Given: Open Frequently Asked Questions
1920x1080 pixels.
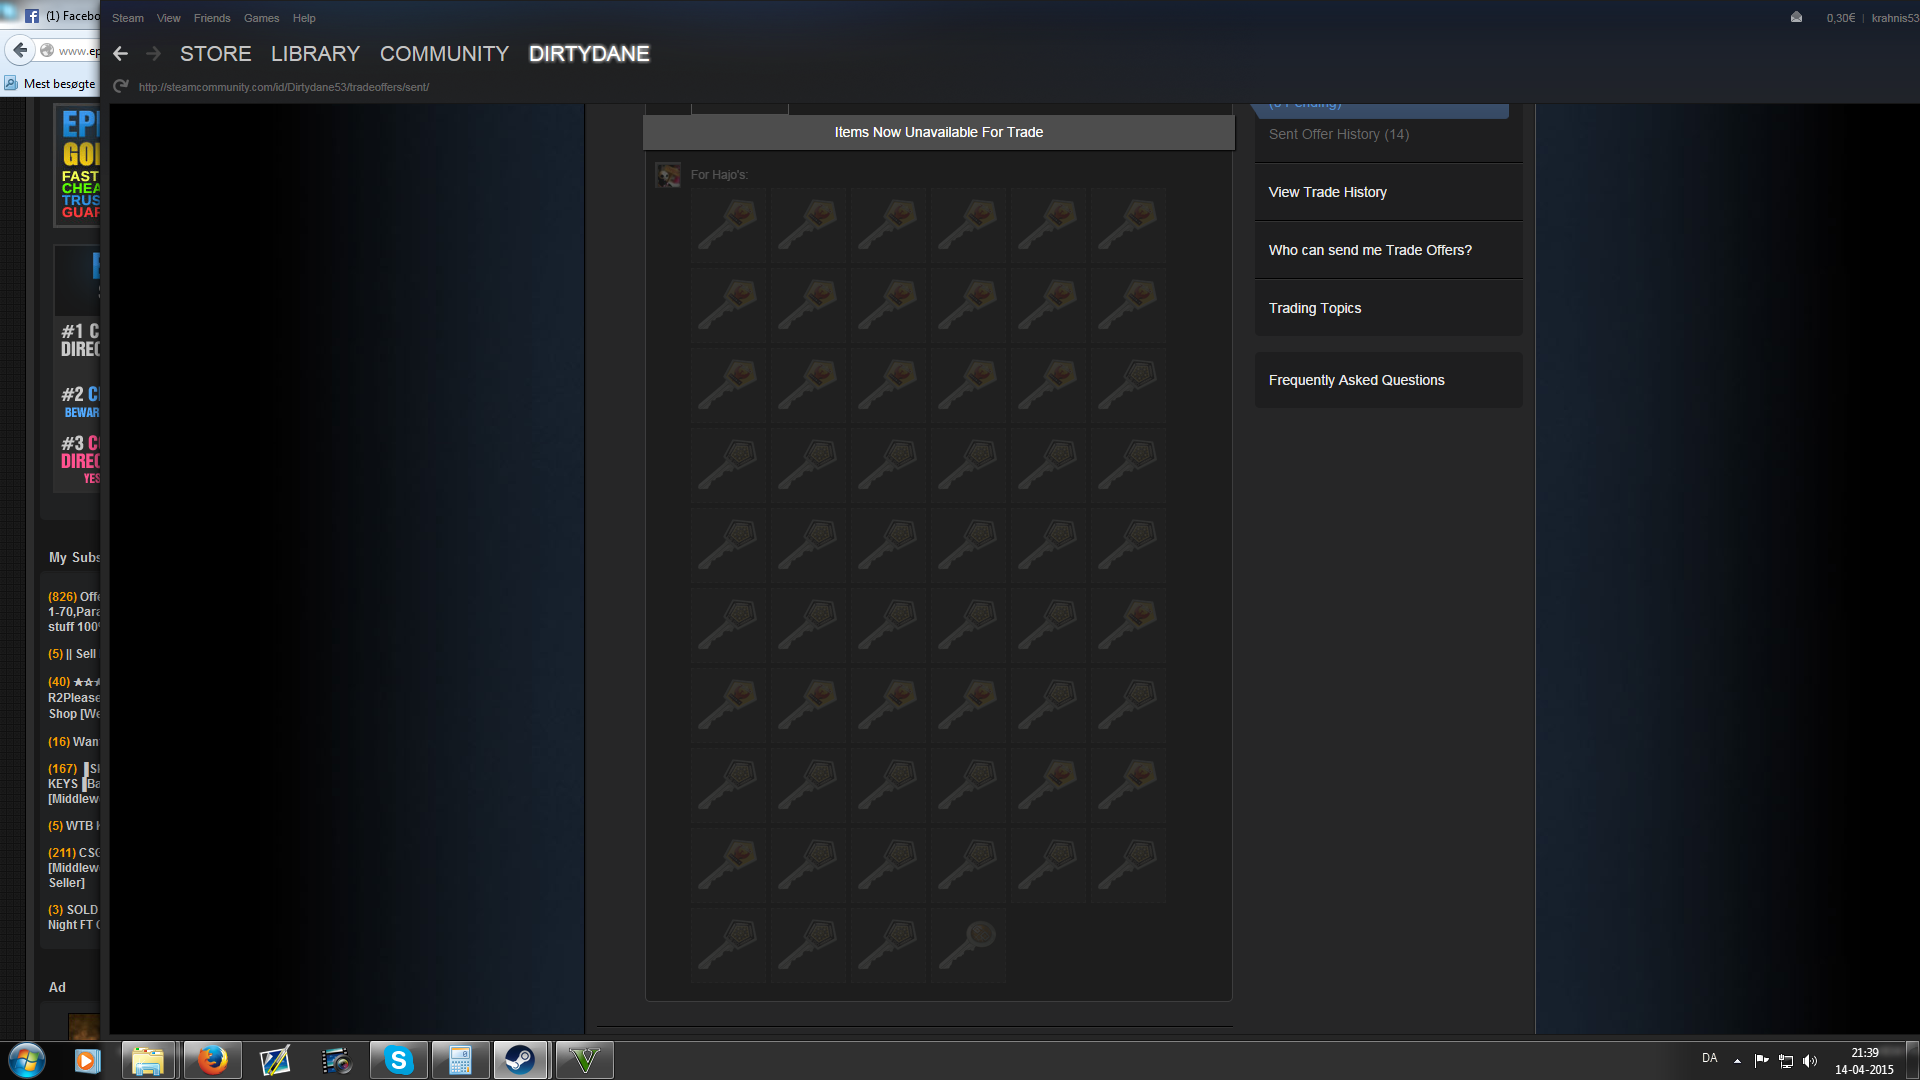Looking at the screenshot, I should pyautogui.click(x=1356, y=380).
